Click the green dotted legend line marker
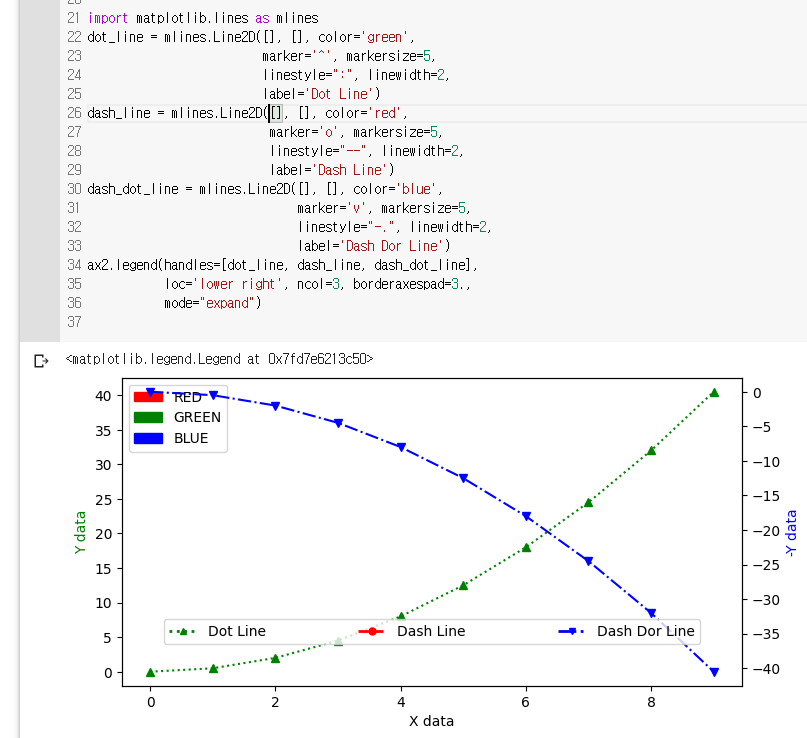Screen dimensions: 807x738 tap(183, 631)
